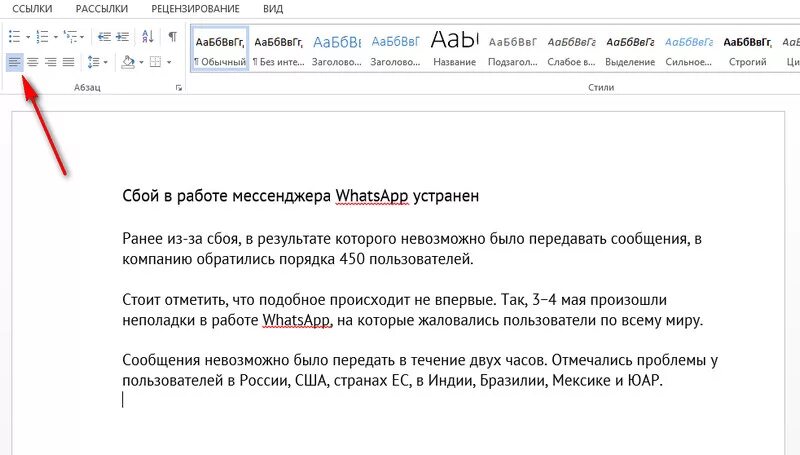Click the word 'ЮАР.' in last paragraph
Viewport: 800px width, 455px height.
[x=645, y=381]
